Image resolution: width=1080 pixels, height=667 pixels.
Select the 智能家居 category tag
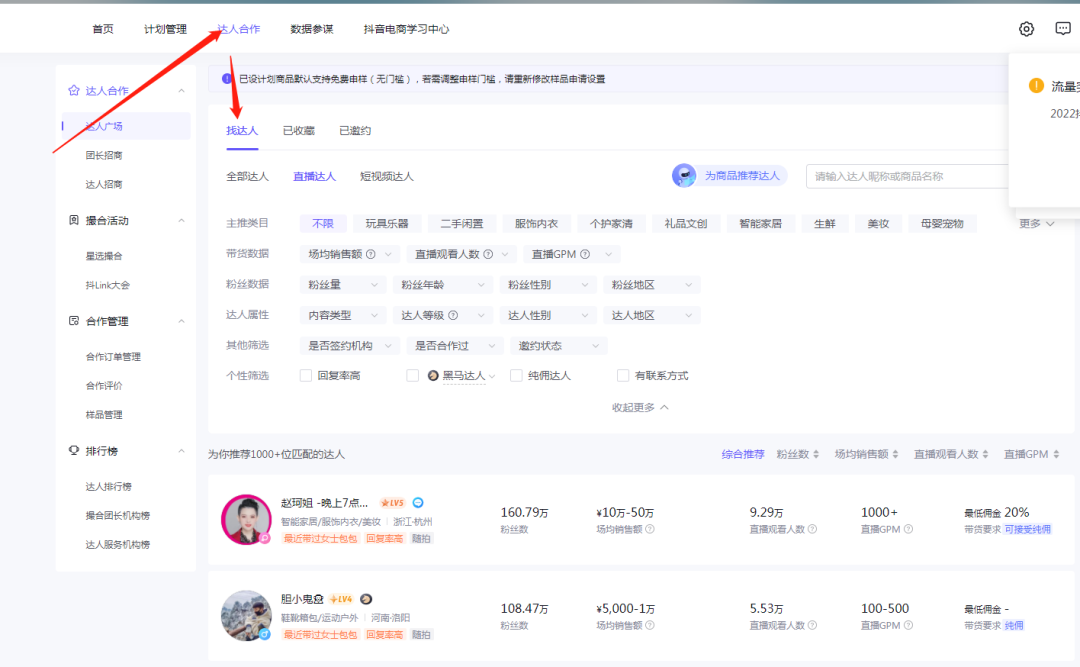tap(760, 223)
